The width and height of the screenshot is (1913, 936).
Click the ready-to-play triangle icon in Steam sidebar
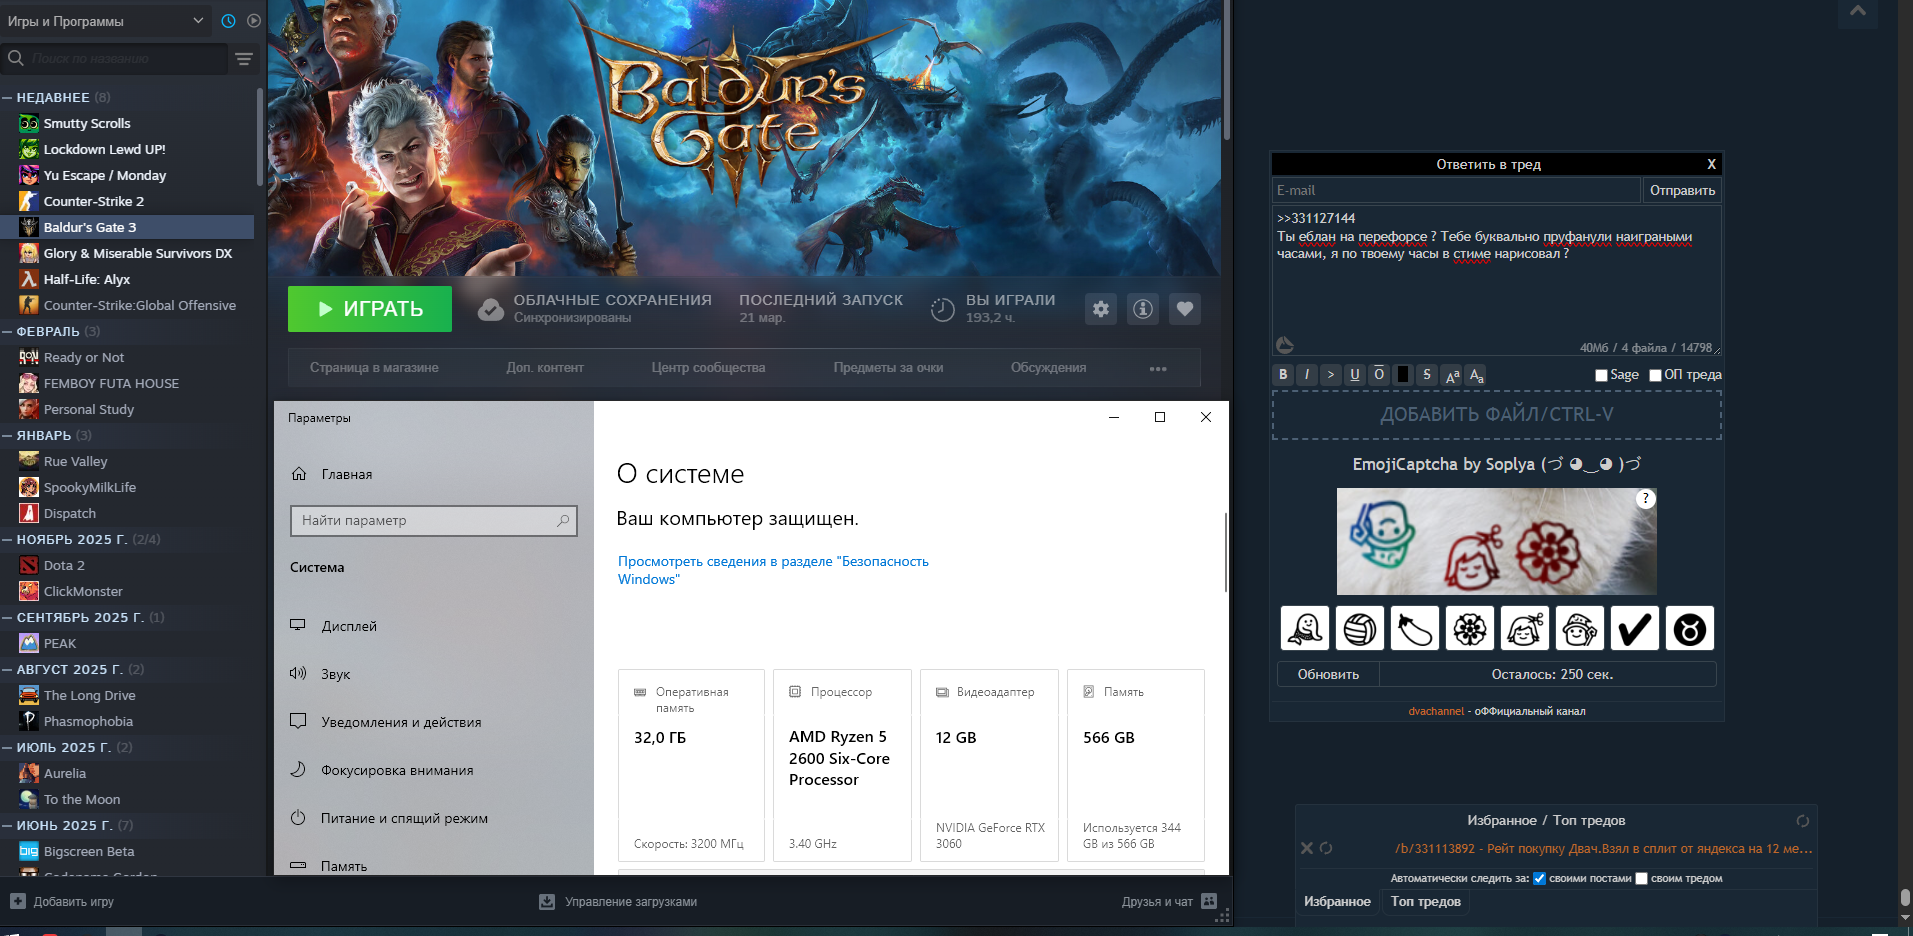254,21
